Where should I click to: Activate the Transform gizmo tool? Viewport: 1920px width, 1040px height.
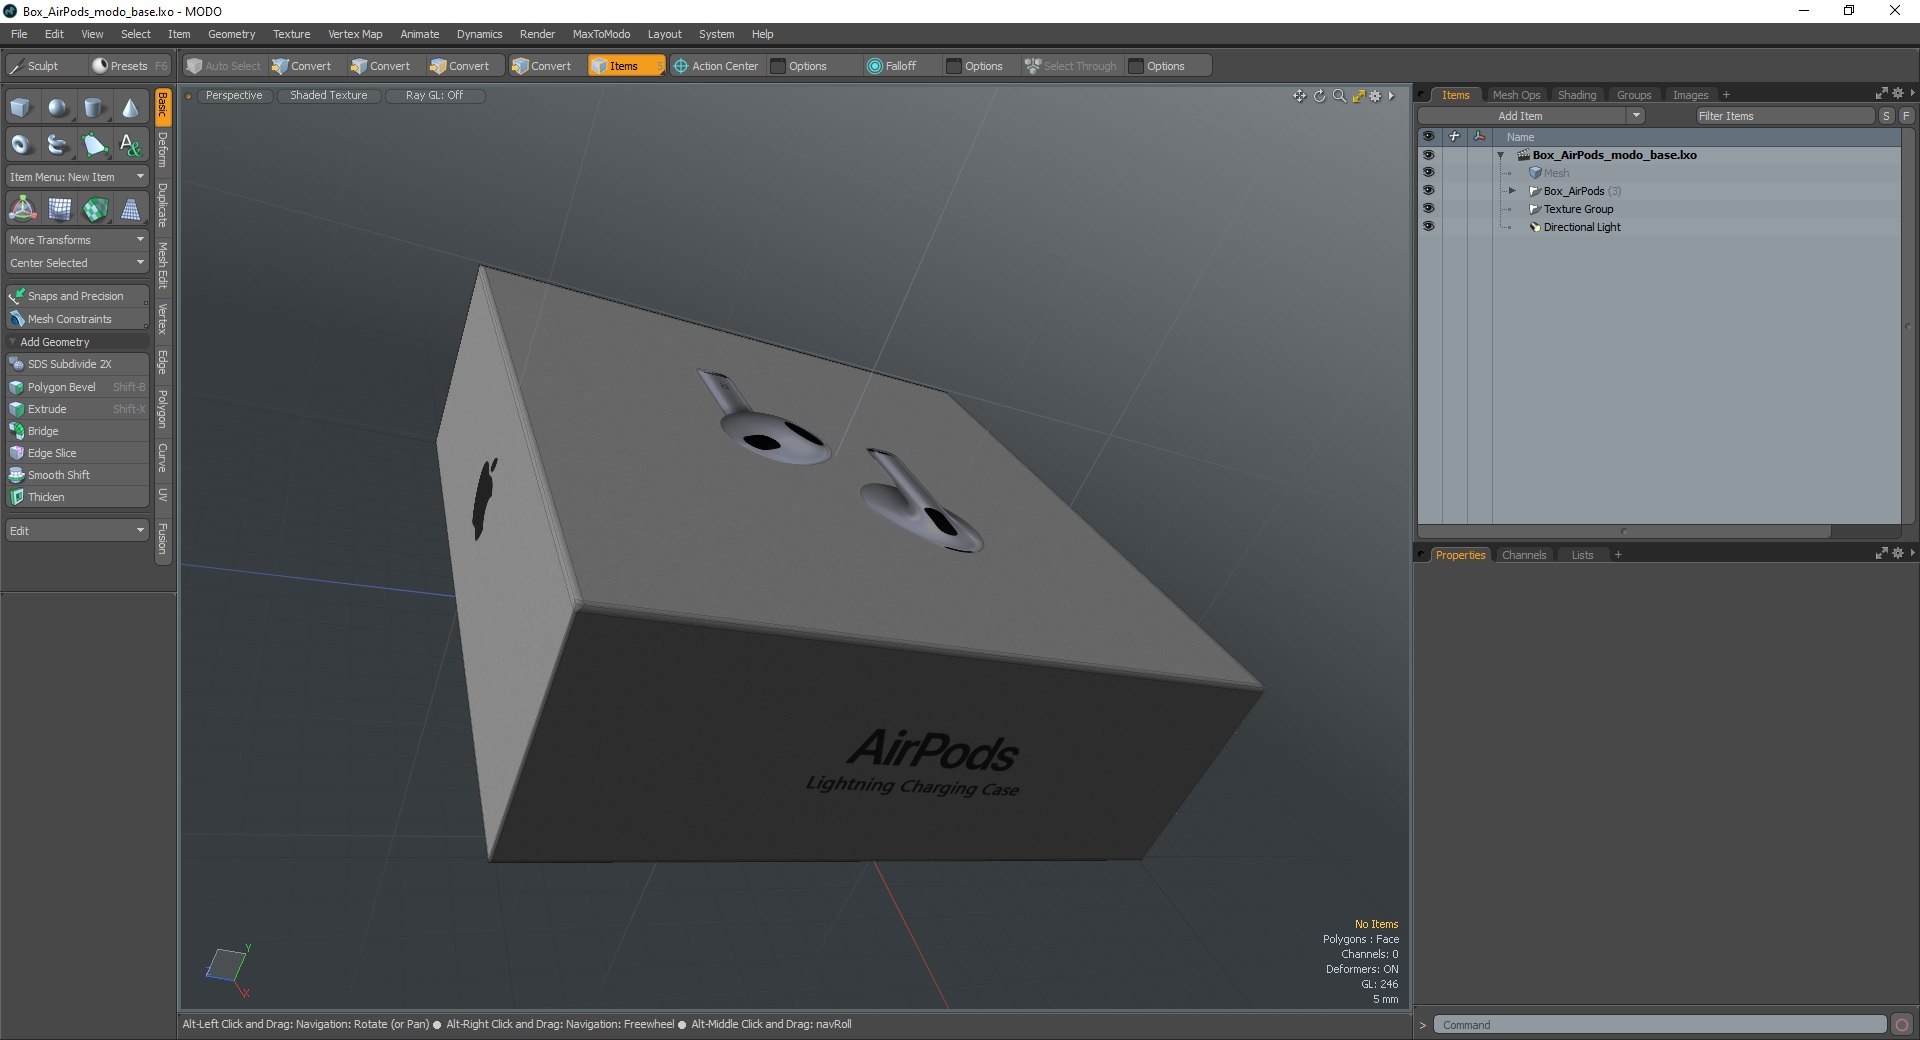[x=22, y=209]
